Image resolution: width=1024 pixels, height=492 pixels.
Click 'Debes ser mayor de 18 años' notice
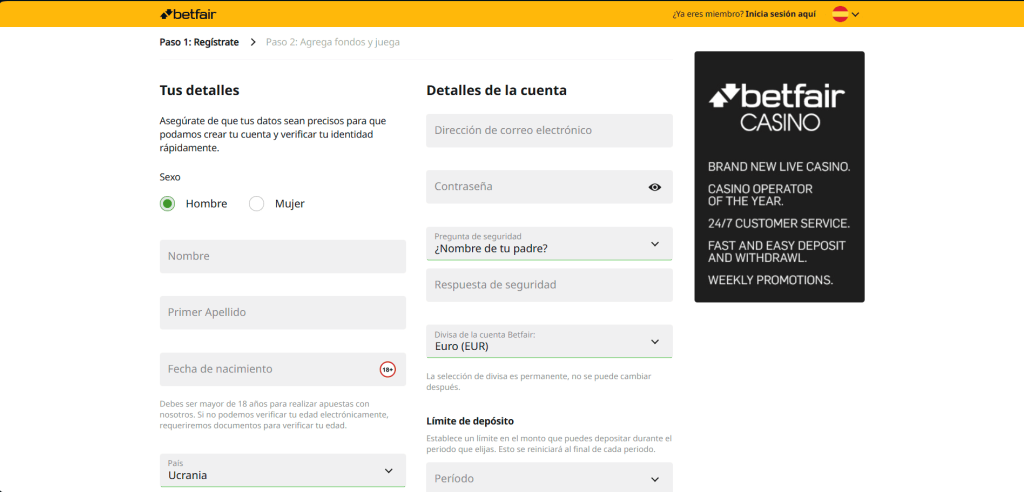pyautogui.click(x=274, y=415)
